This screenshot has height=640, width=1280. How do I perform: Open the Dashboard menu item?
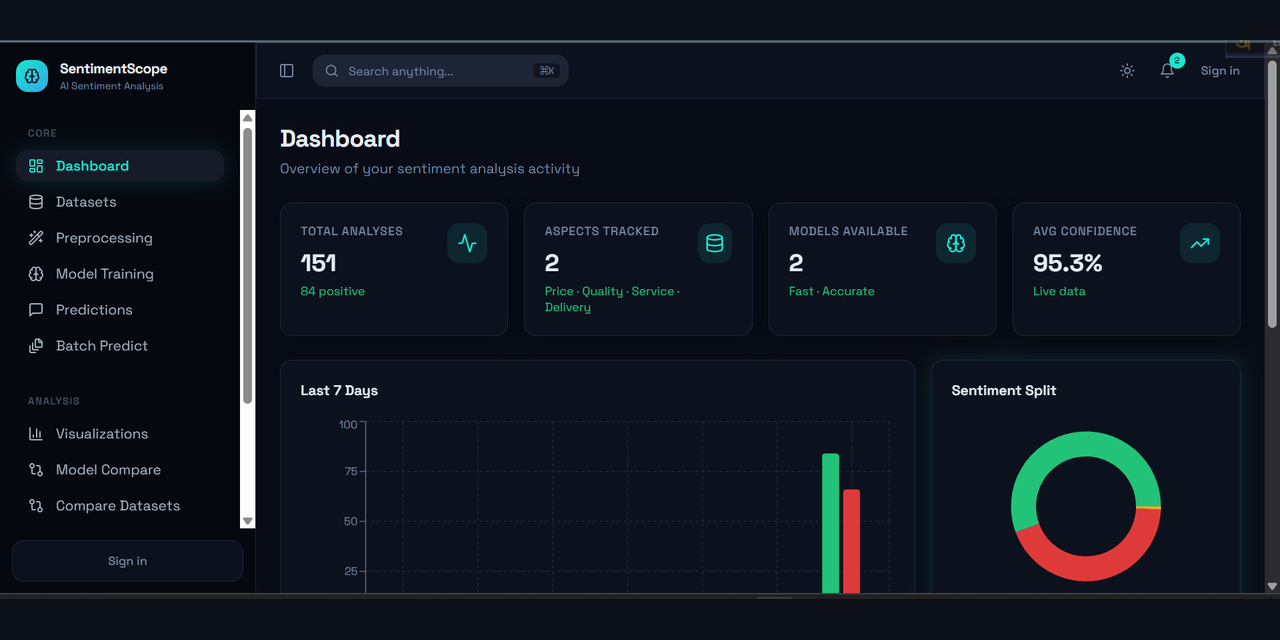120,166
